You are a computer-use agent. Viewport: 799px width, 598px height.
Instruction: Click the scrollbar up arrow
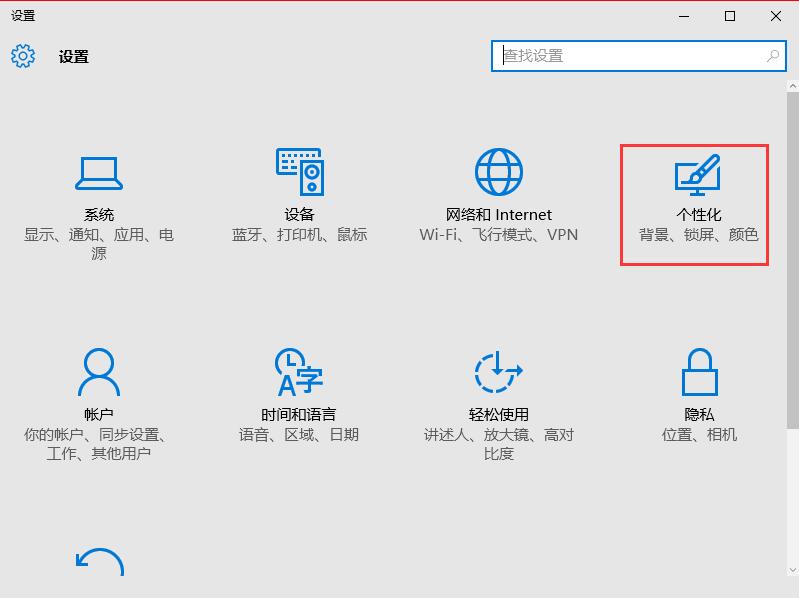pos(792,87)
